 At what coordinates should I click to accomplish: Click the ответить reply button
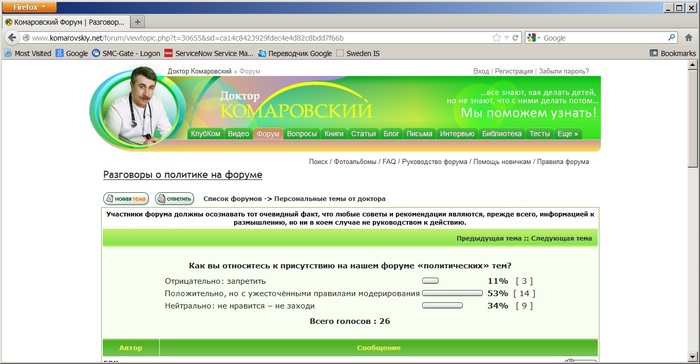click(x=175, y=199)
